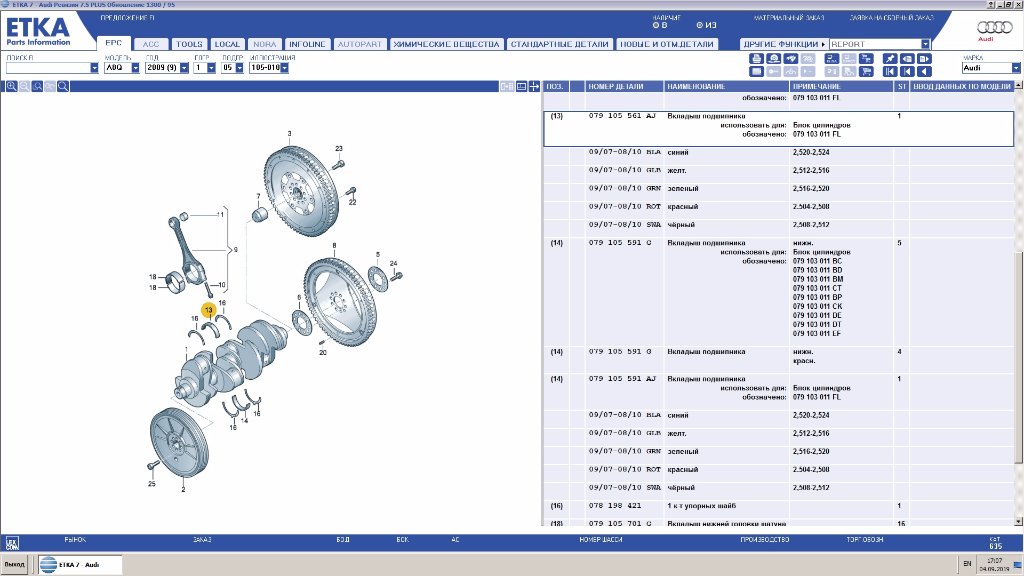This screenshot has width=1024, height=576.
Task: Click the pushpin icon in the toolbar
Action: pos(890,59)
